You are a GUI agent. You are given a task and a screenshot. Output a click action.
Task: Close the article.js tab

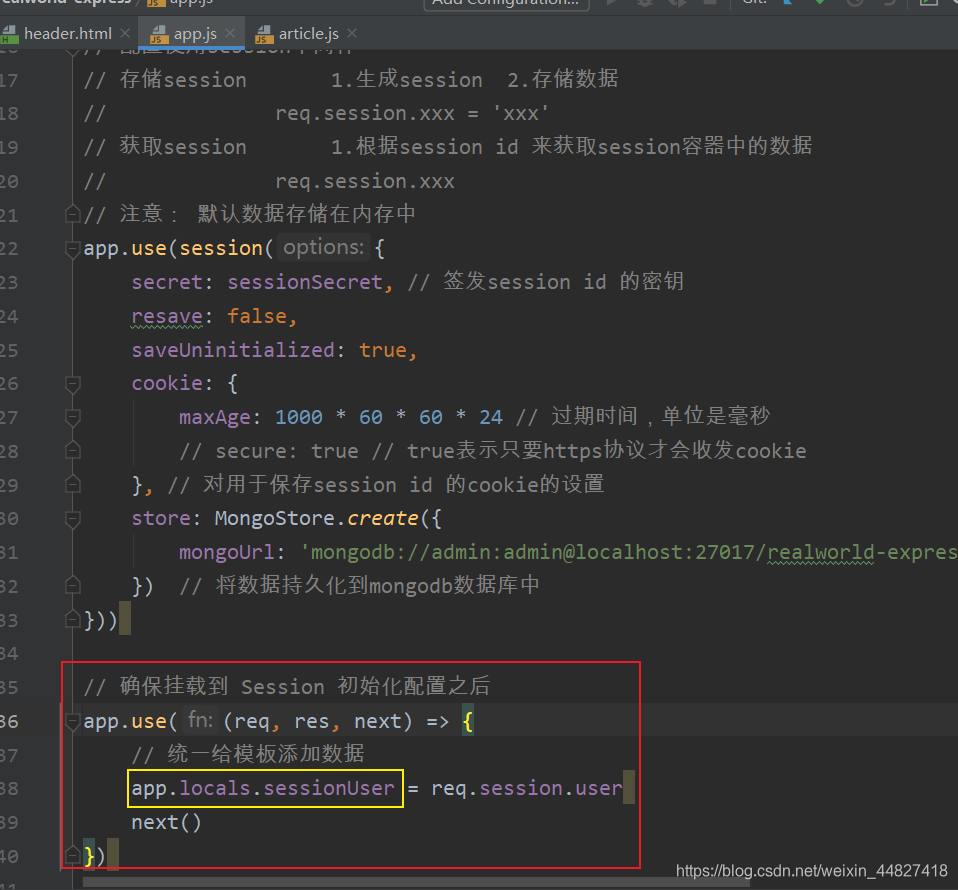pos(351,33)
